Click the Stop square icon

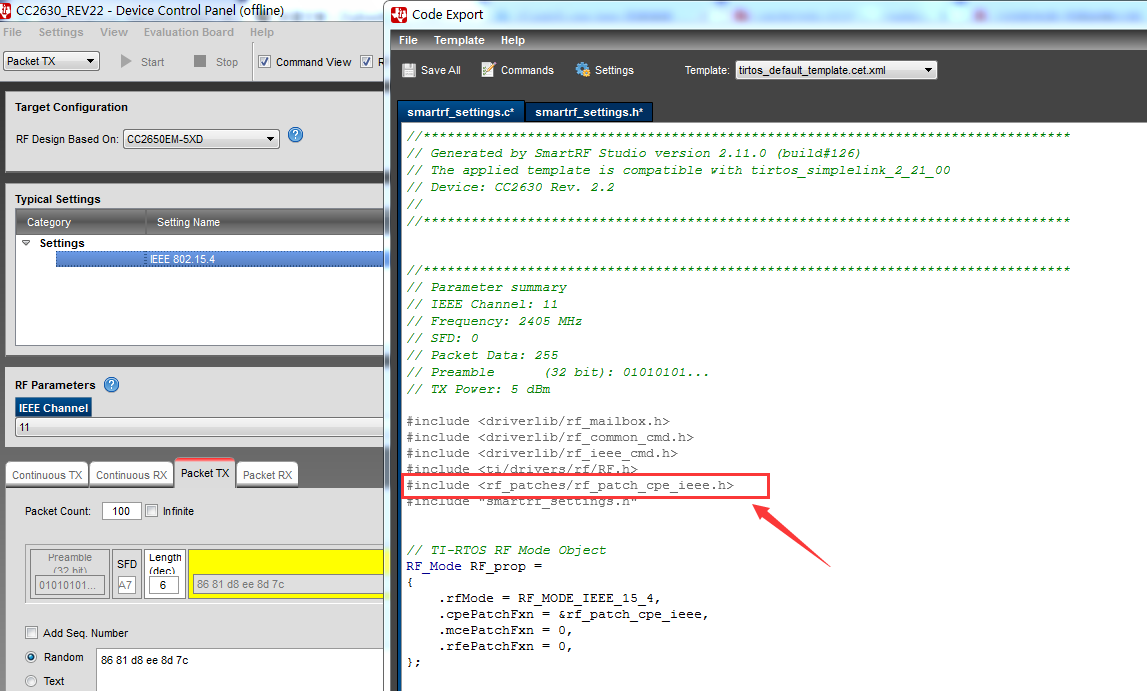click(200, 61)
